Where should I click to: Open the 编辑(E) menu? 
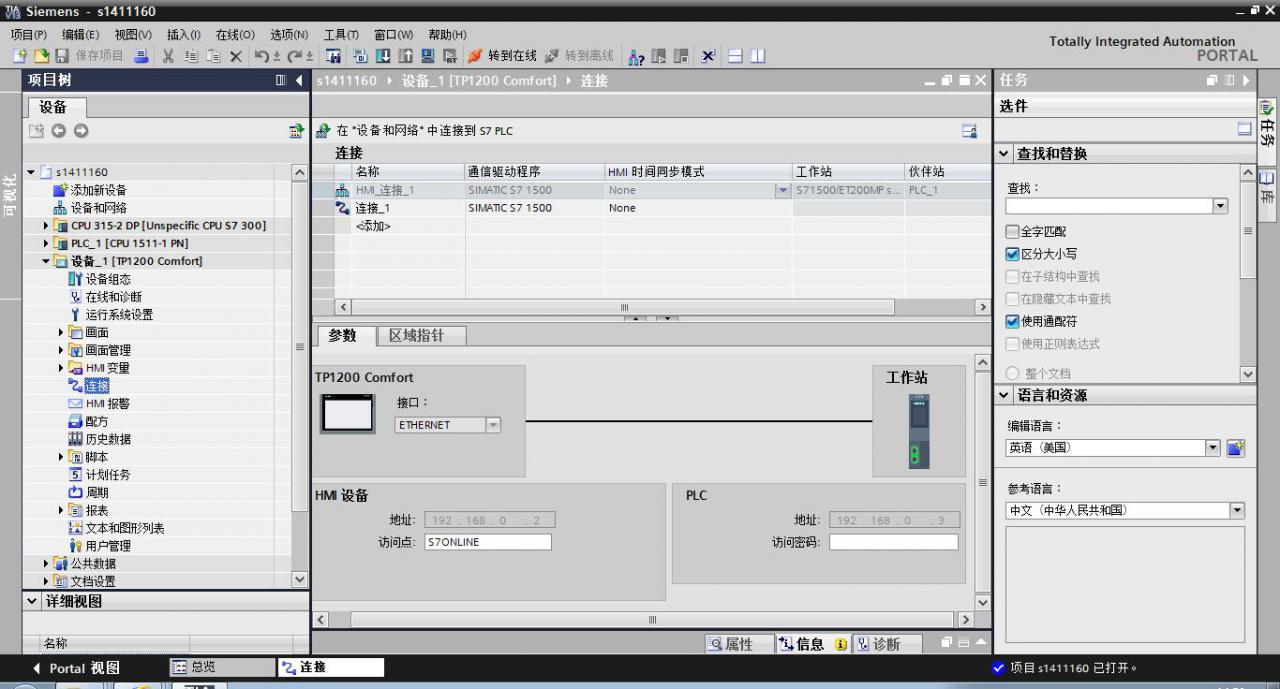point(80,34)
